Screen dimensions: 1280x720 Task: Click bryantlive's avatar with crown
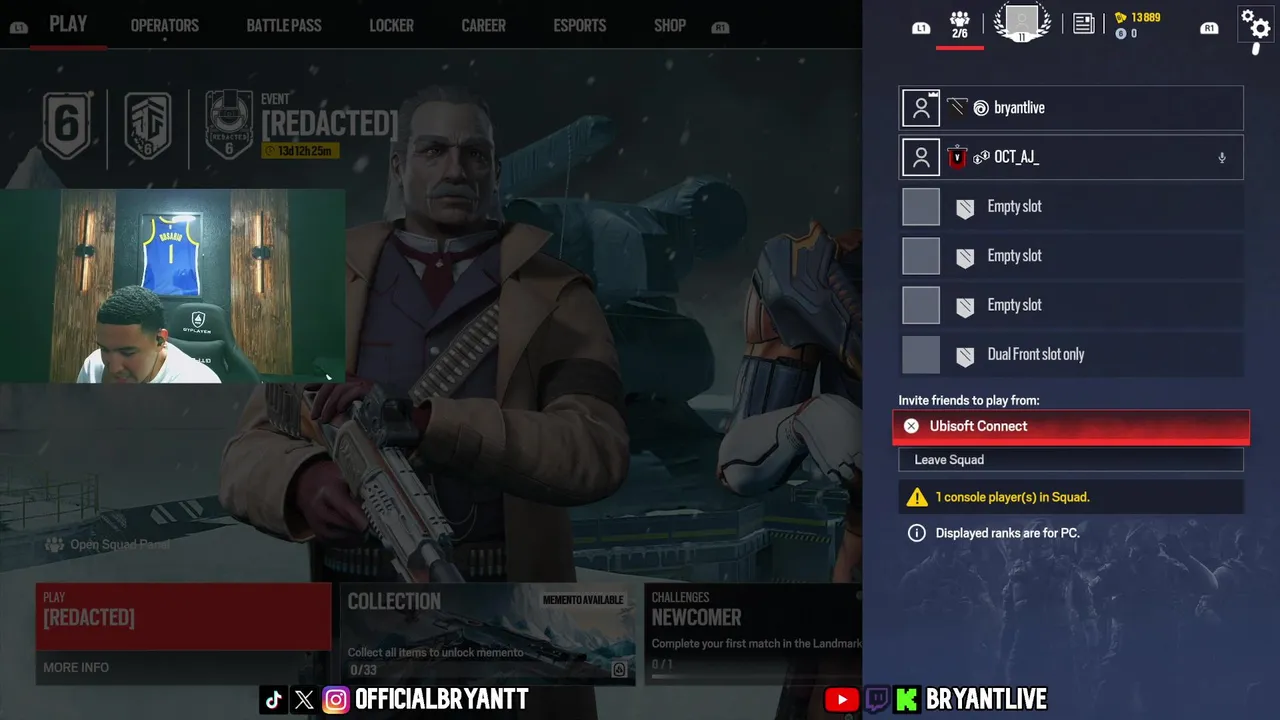tap(921, 108)
